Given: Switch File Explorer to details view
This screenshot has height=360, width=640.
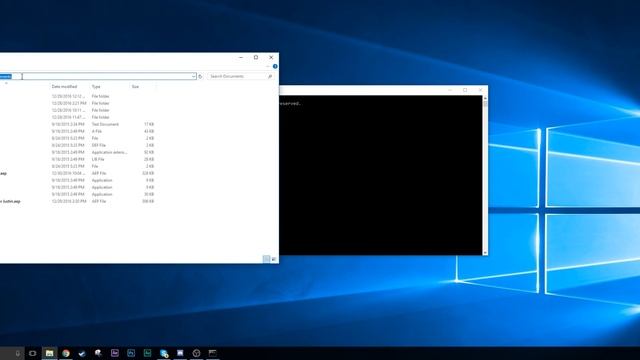Looking at the screenshot, I should (x=266, y=259).
